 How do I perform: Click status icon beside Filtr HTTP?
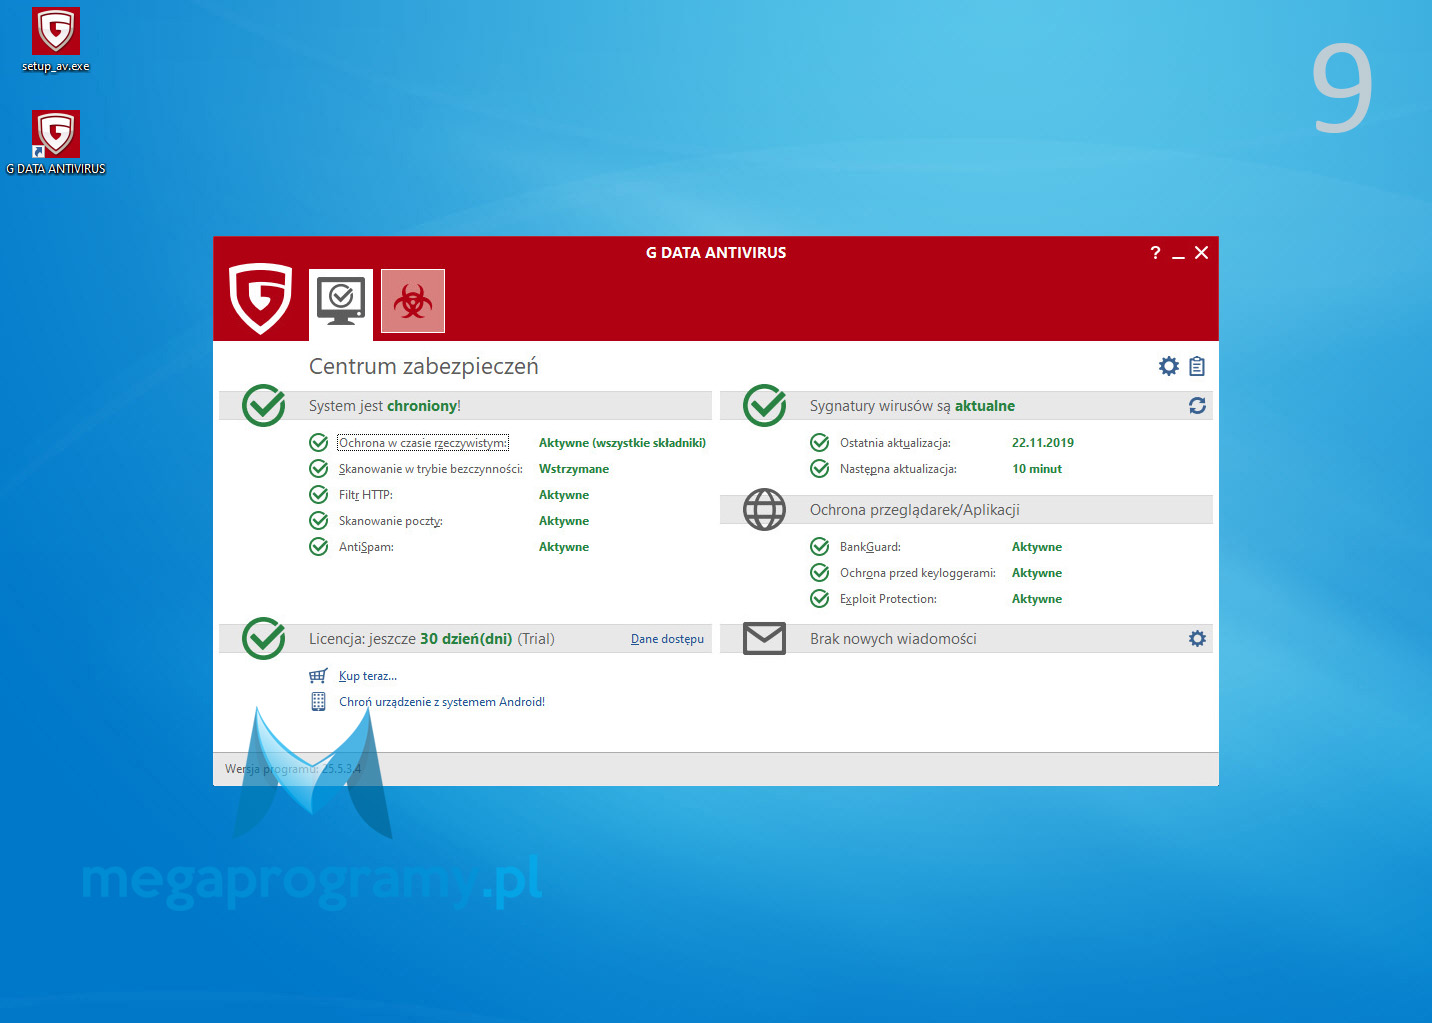[319, 495]
